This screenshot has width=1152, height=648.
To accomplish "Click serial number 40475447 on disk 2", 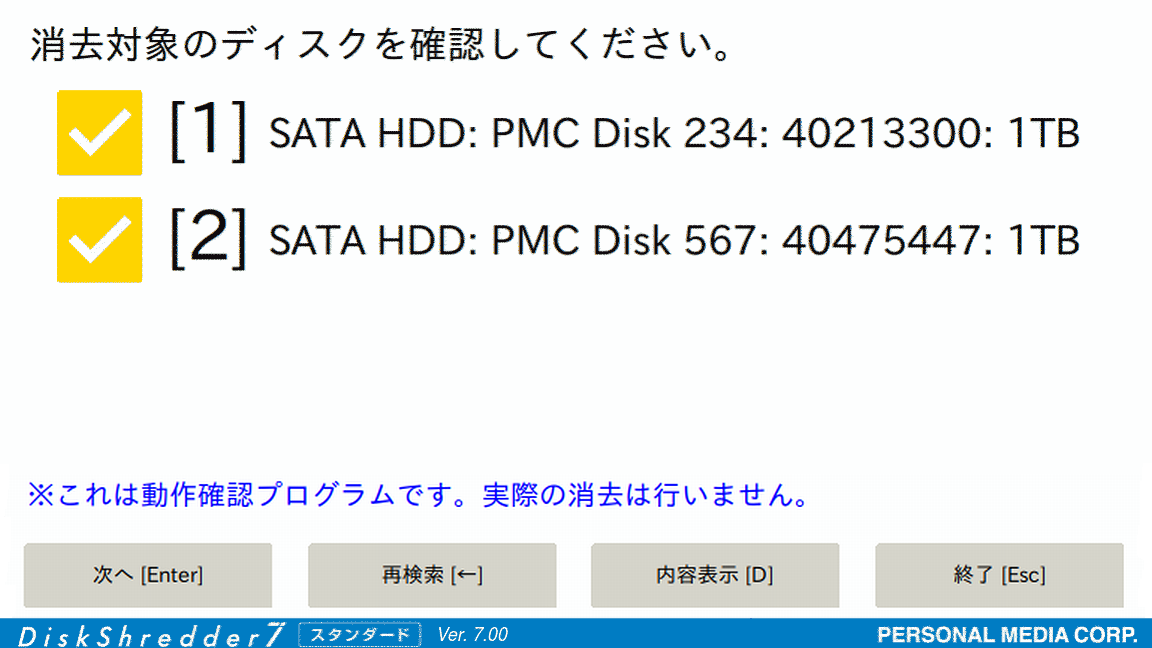I will pos(881,241).
